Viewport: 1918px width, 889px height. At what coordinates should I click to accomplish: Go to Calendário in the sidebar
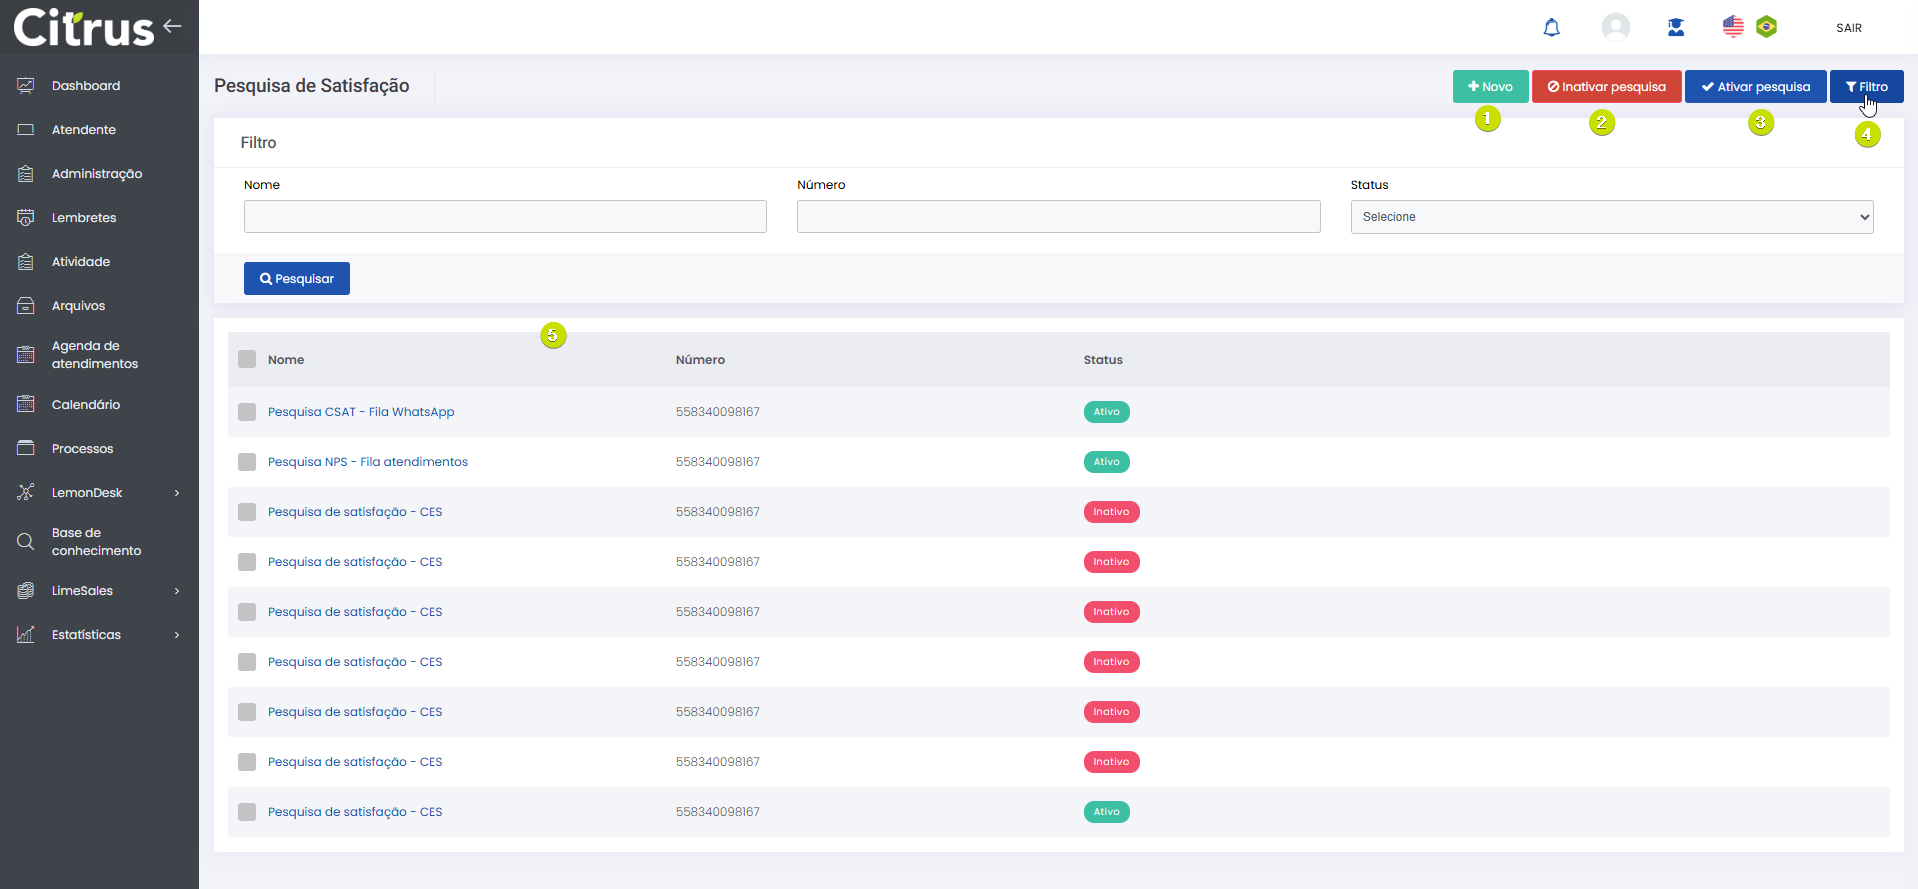click(86, 405)
